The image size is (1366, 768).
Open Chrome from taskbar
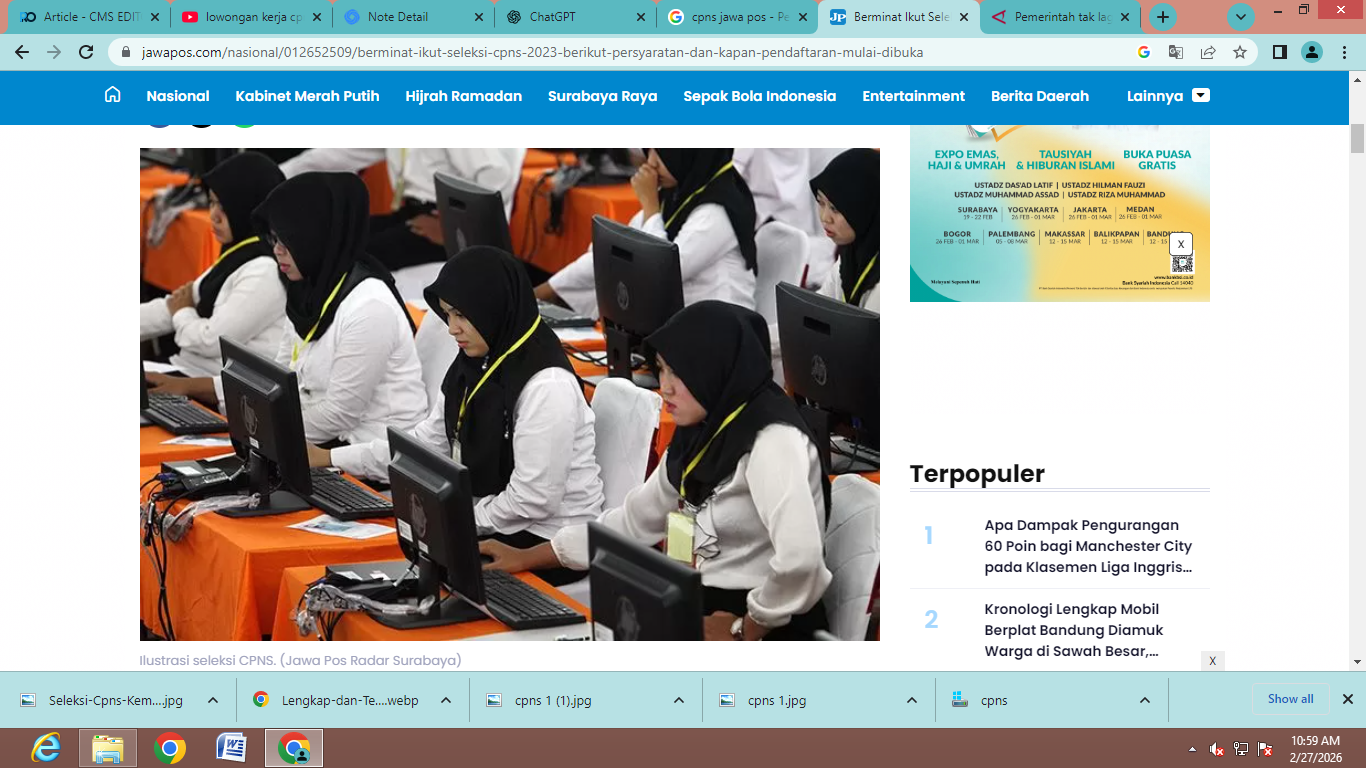(x=170, y=748)
